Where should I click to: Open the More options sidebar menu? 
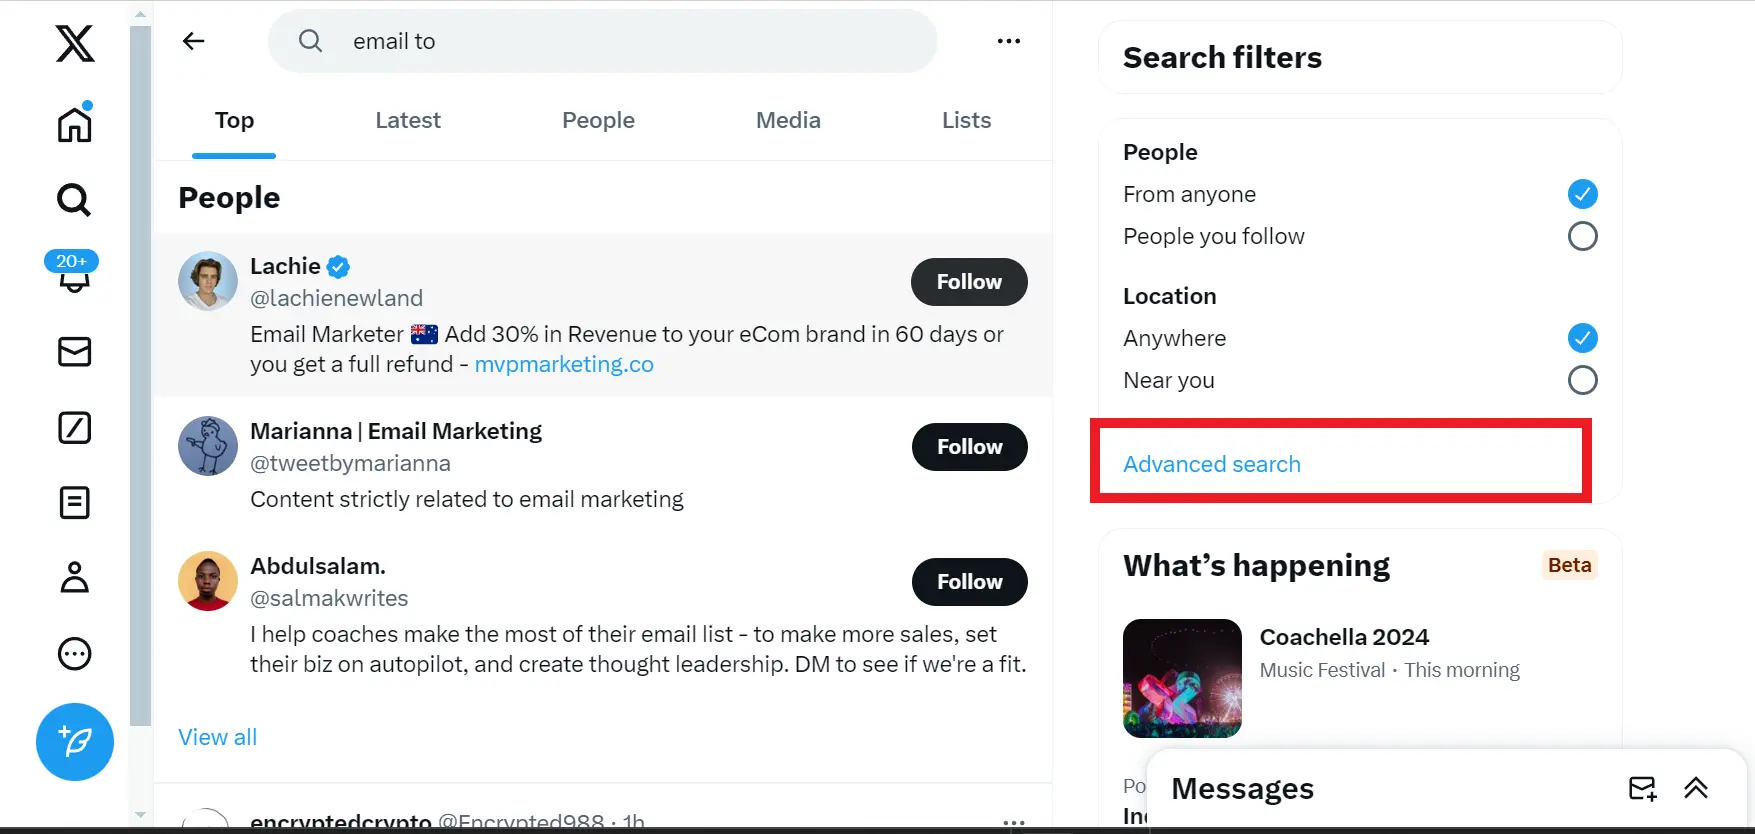click(73, 653)
